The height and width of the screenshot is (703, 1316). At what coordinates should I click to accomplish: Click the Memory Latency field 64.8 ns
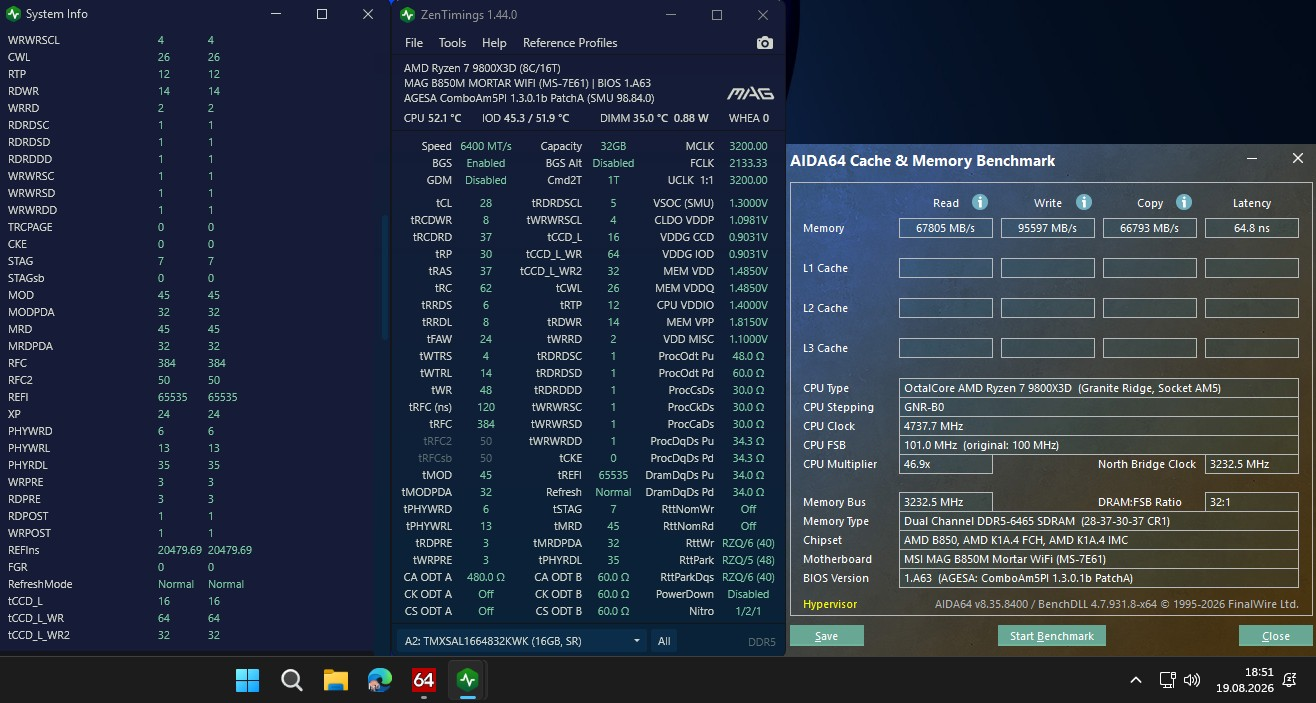click(1252, 228)
